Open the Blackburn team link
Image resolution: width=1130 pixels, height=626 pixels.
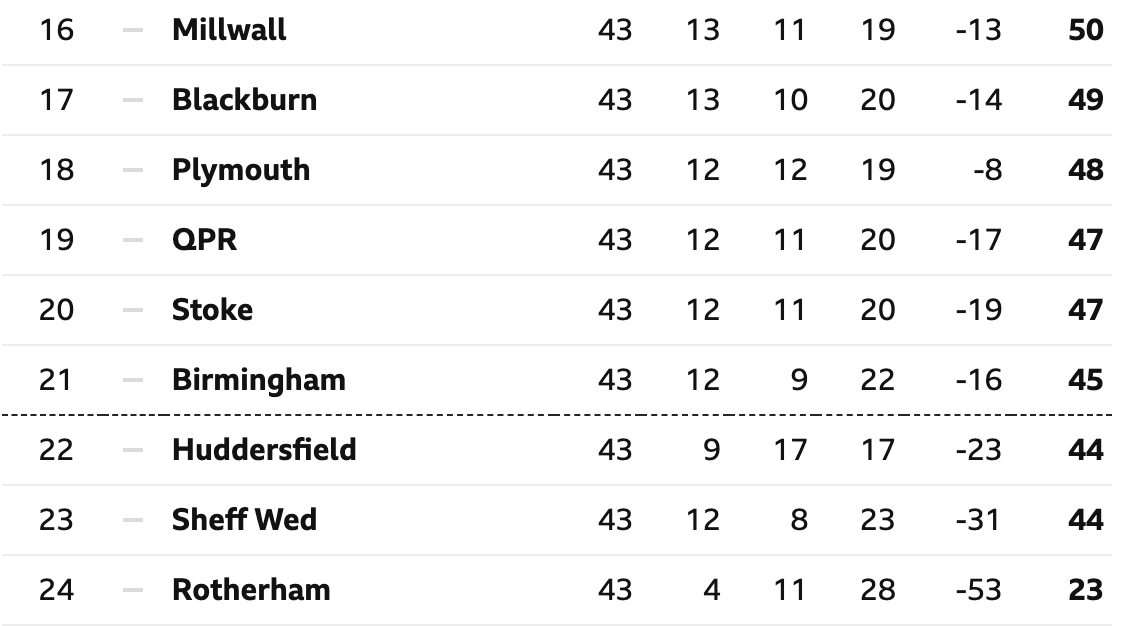pyautogui.click(x=244, y=100)
